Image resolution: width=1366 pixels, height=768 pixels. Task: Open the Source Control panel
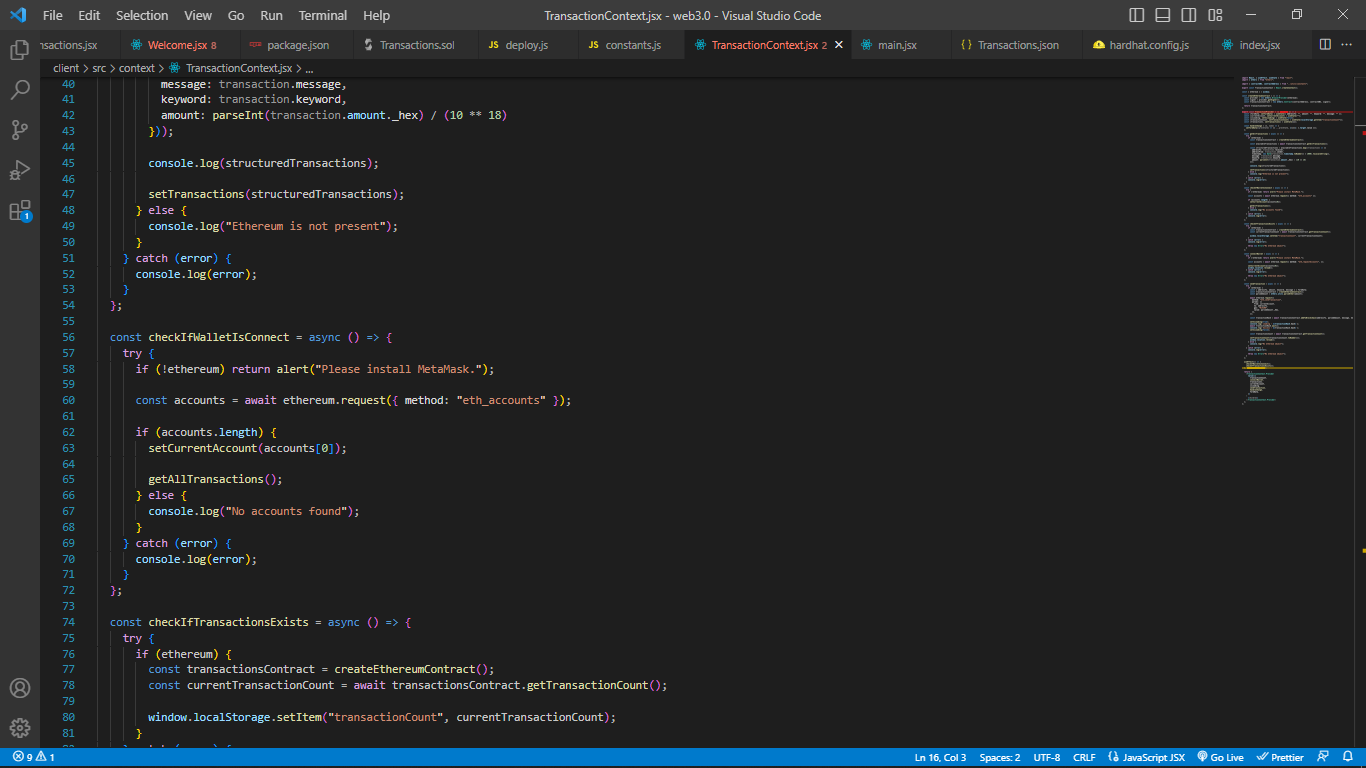click(20, 130)
